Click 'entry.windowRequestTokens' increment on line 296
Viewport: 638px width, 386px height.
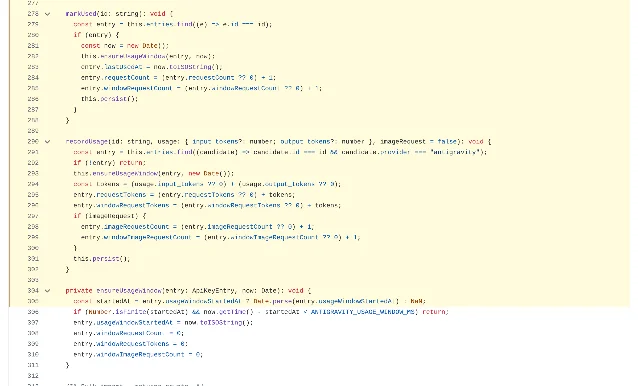click(x=207, y=205)
